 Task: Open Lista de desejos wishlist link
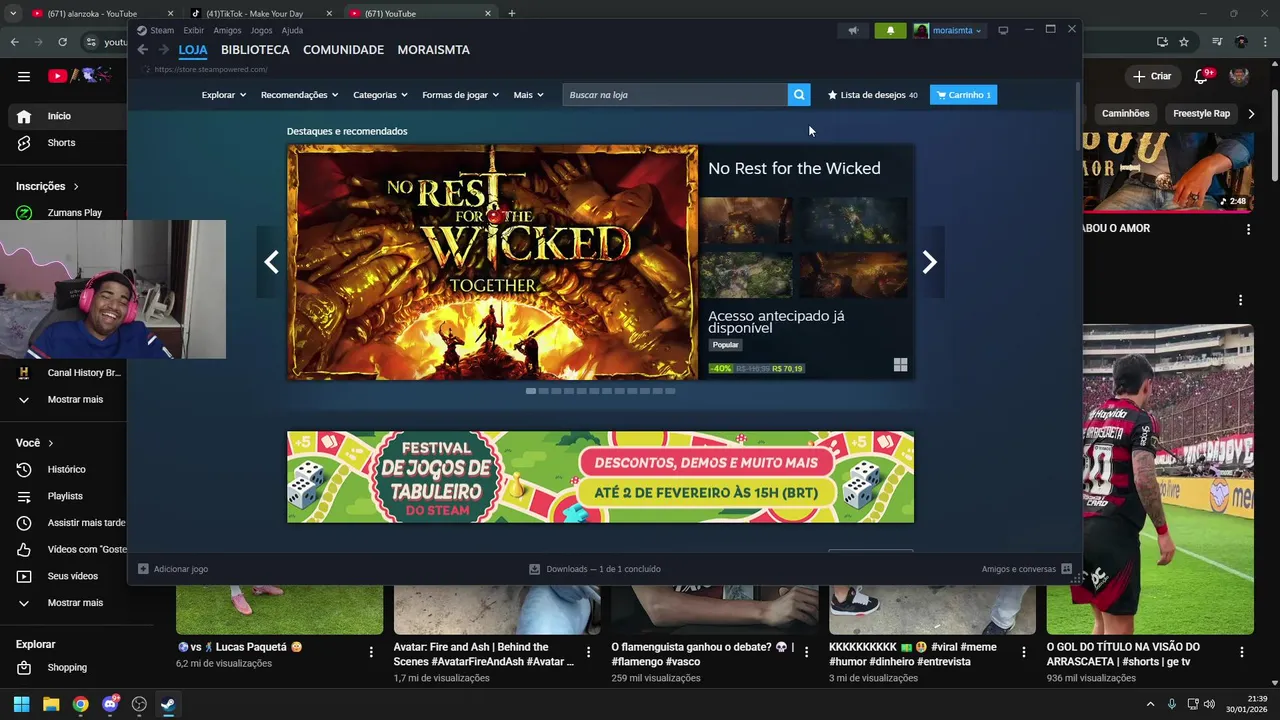(x=872, y=95)
